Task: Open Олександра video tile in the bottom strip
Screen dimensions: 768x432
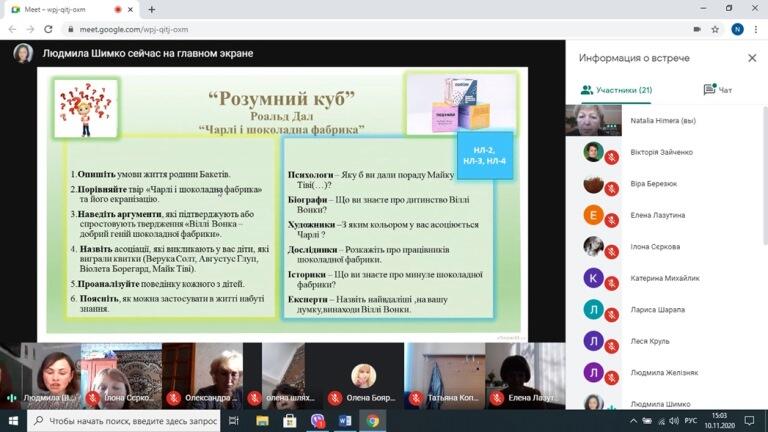Action: click(202, 376)
